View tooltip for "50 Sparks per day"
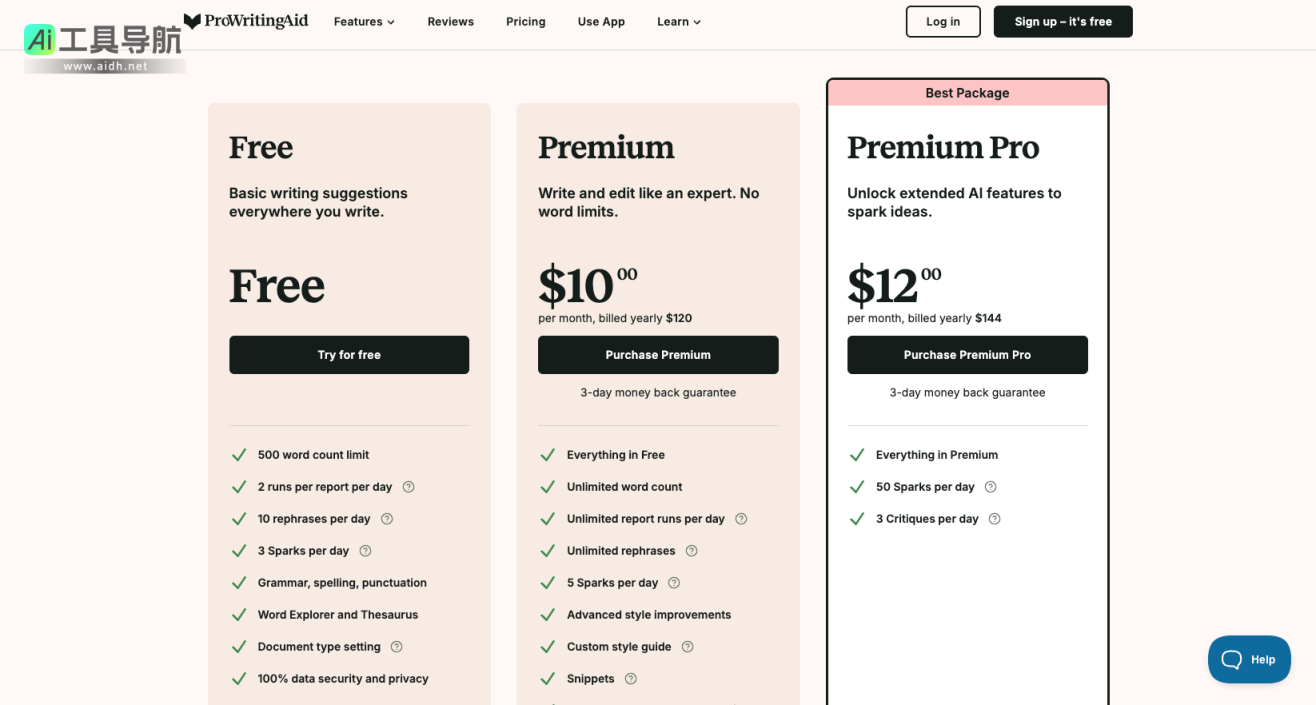The image size is (1316, 705). point(990,487)
